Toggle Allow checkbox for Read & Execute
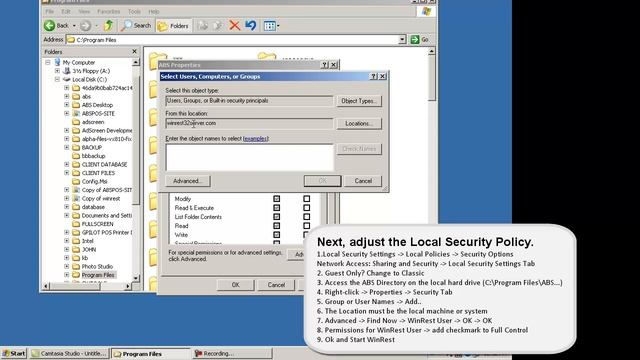 click(x=277, y=208)
